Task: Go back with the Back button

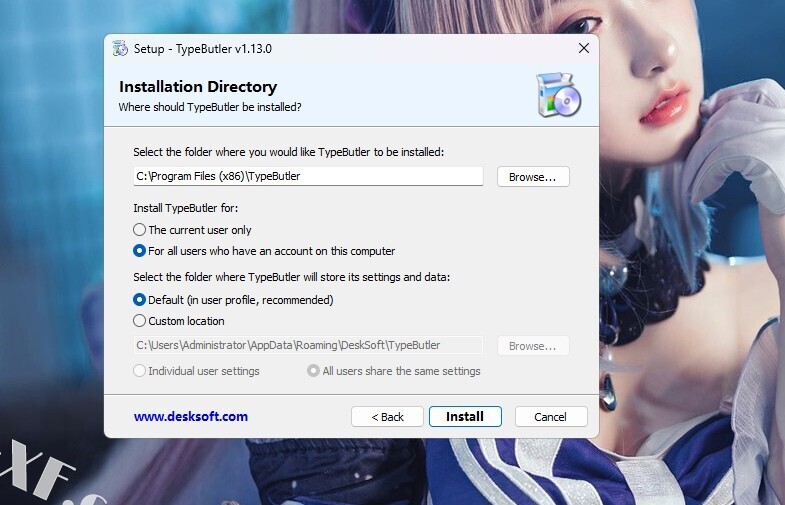Action: 387,416
